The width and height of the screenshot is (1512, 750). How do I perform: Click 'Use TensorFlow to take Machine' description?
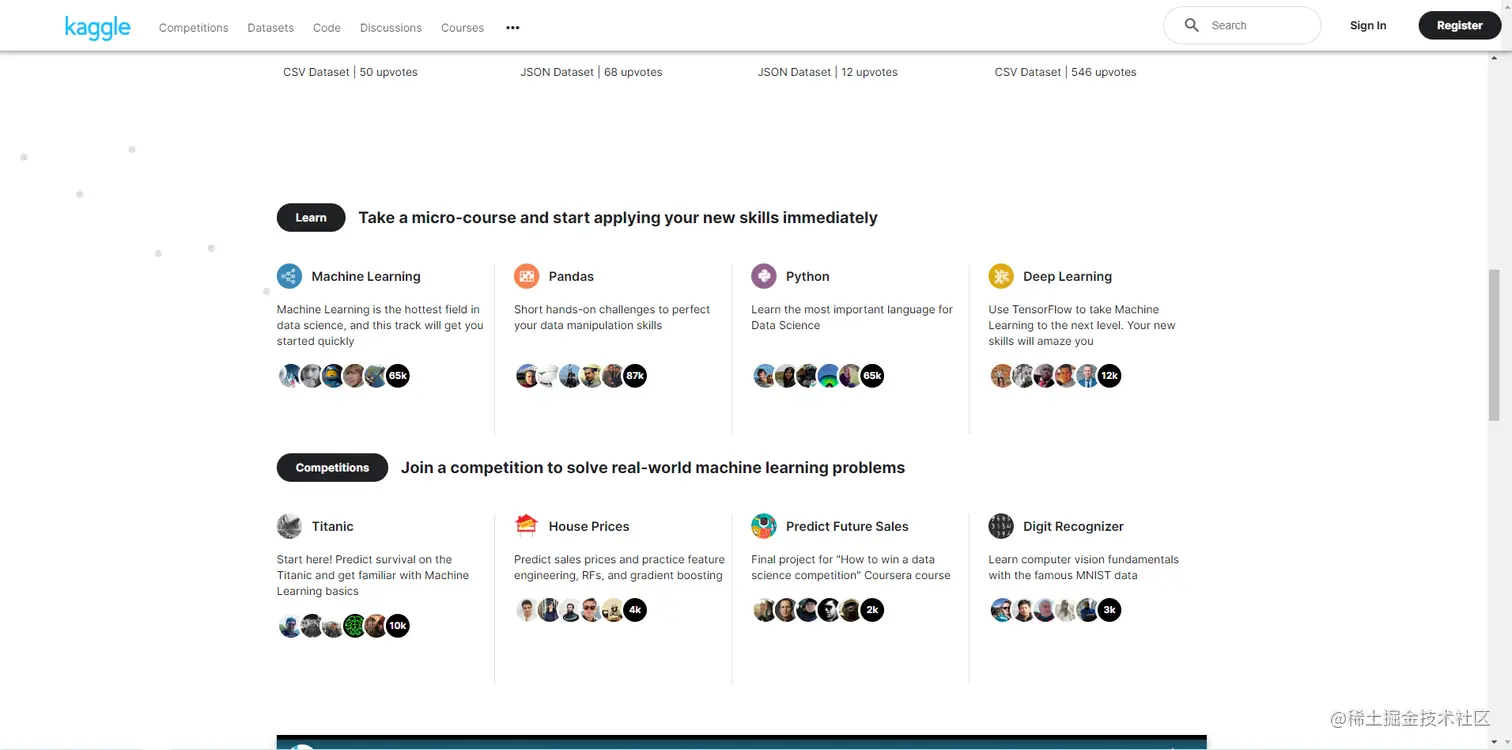(1082, 326)
